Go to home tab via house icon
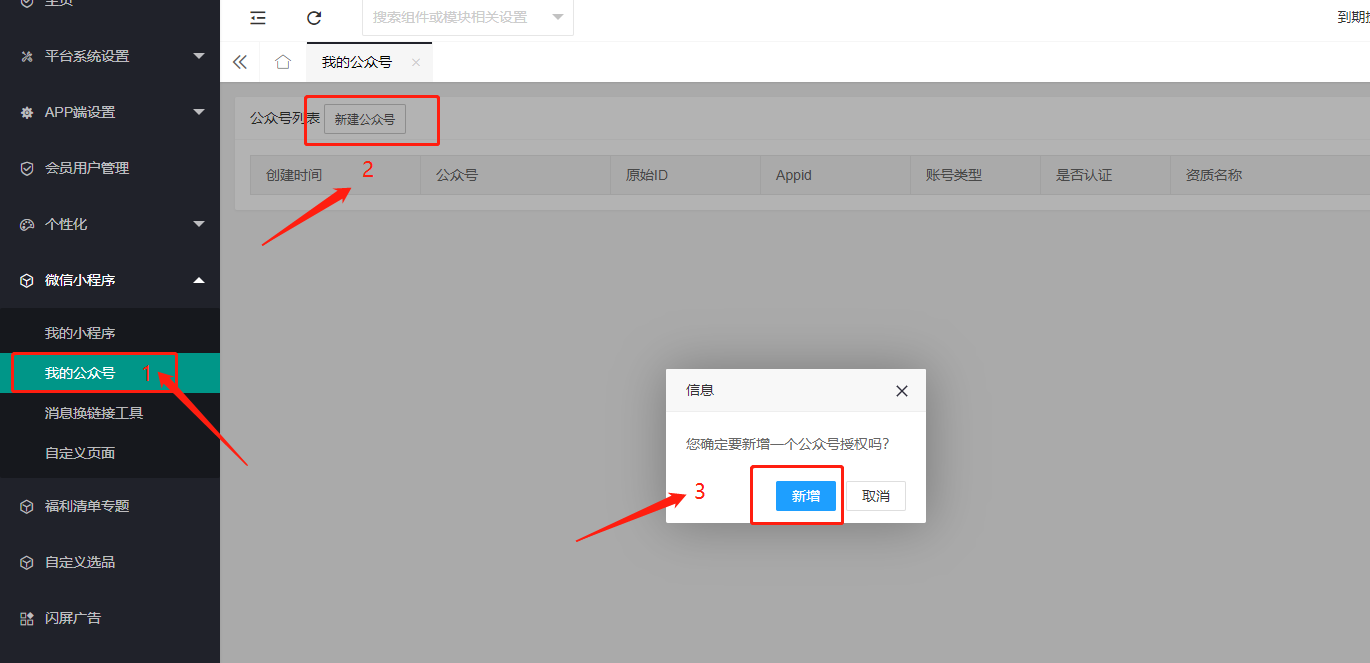 click(283, 62)
